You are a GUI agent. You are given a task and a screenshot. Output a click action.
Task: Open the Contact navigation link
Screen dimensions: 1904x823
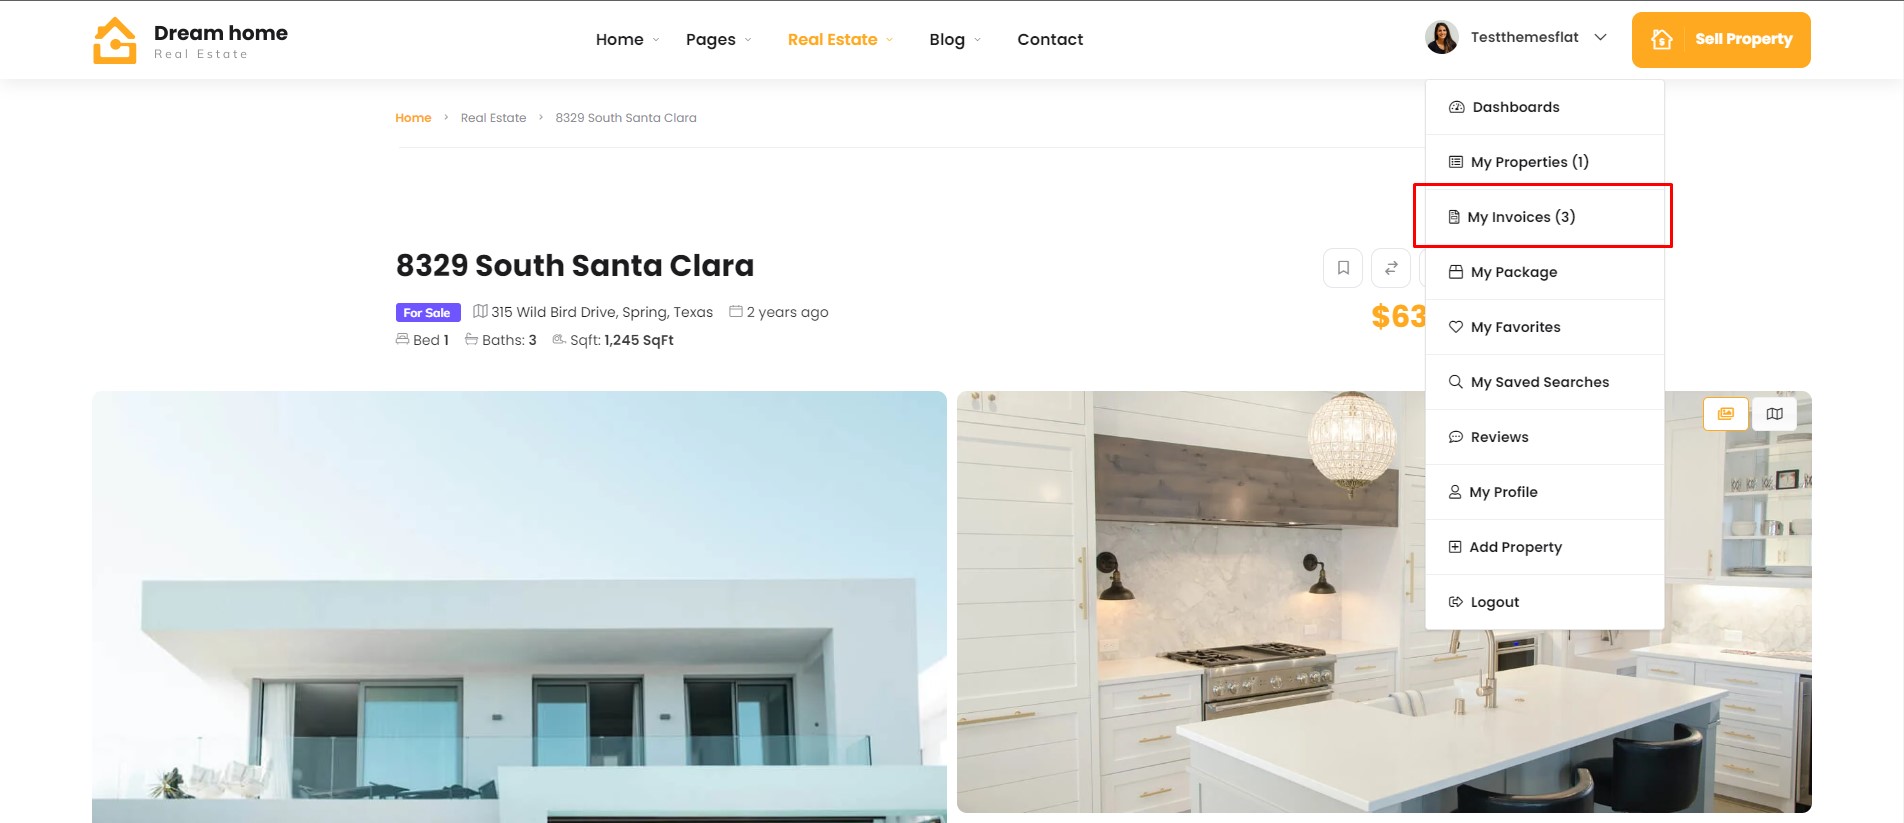(x=1050, y=40)
